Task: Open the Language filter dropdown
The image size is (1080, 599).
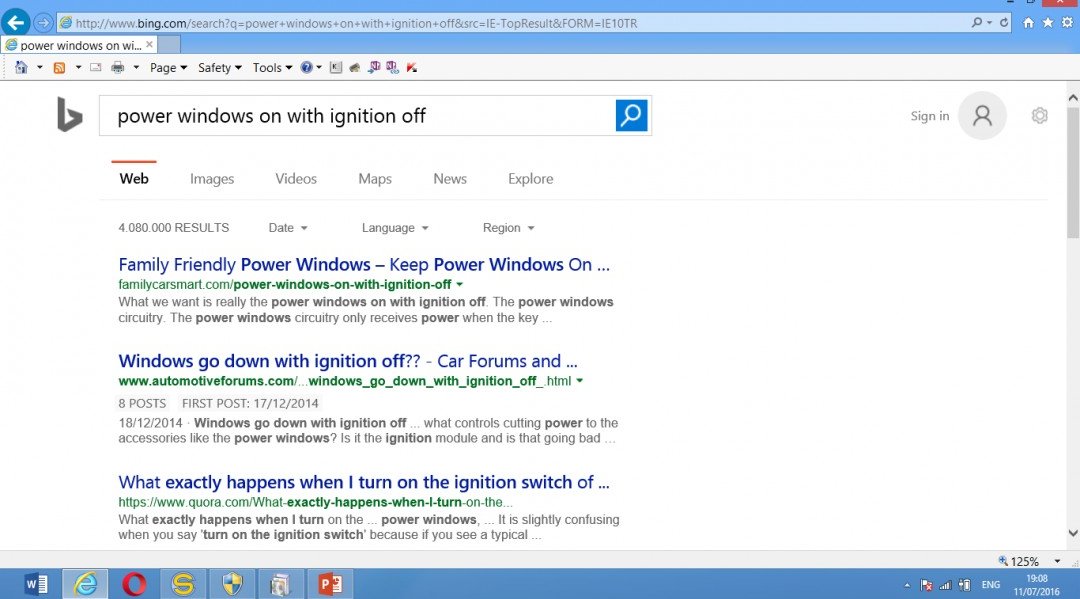Action: (395, 228)
